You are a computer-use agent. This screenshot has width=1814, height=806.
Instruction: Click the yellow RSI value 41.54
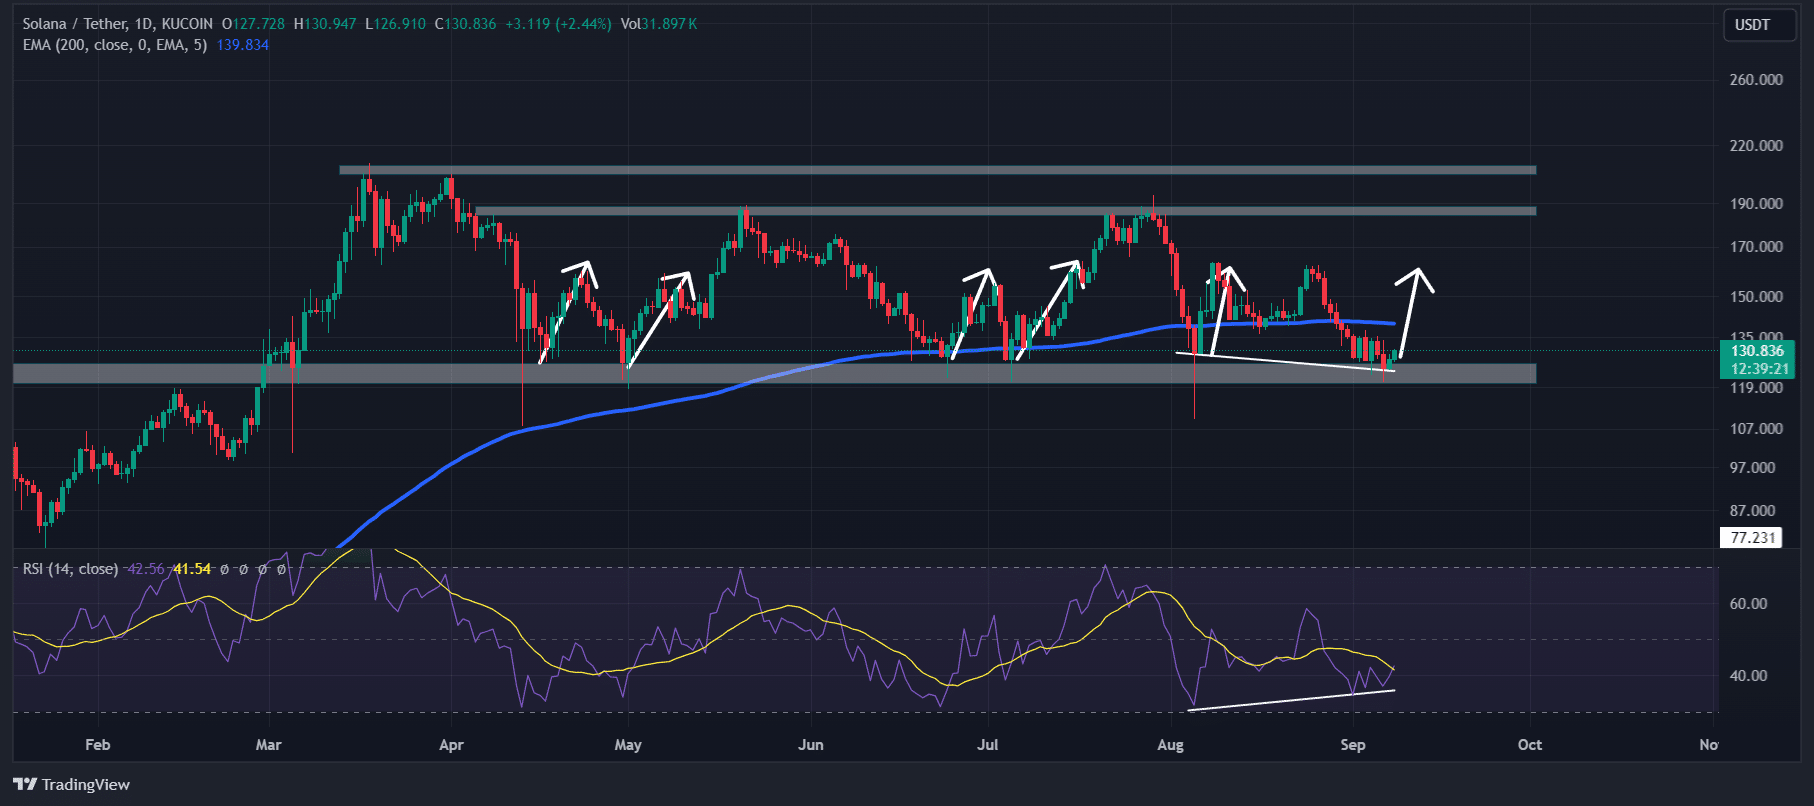click(192, 569)
